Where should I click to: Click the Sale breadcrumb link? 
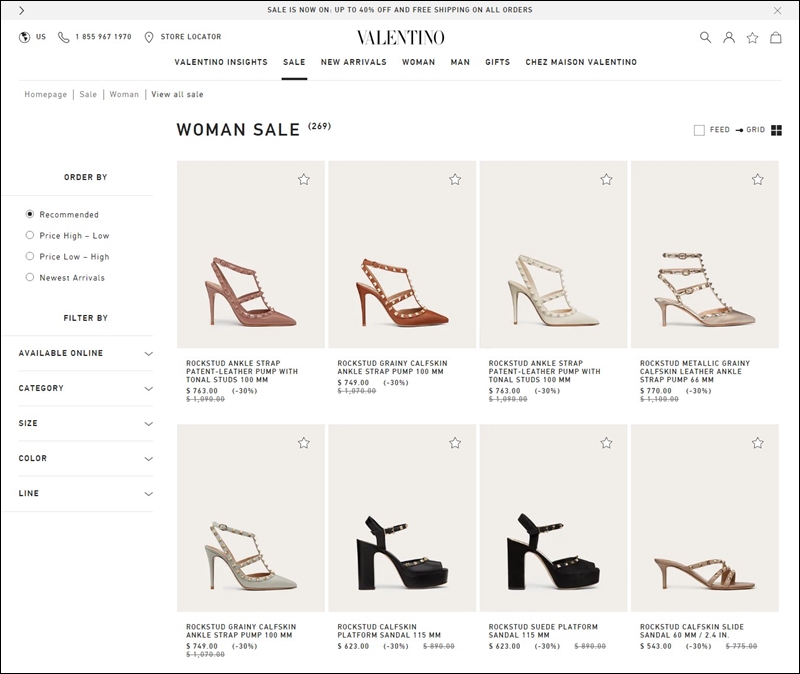tap(88, 94)
